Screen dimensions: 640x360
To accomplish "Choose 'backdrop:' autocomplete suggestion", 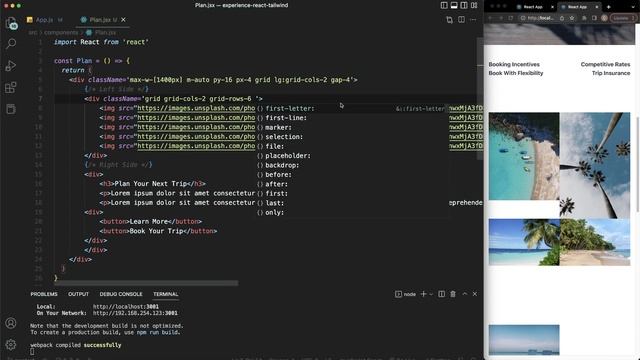I will 352,165.
